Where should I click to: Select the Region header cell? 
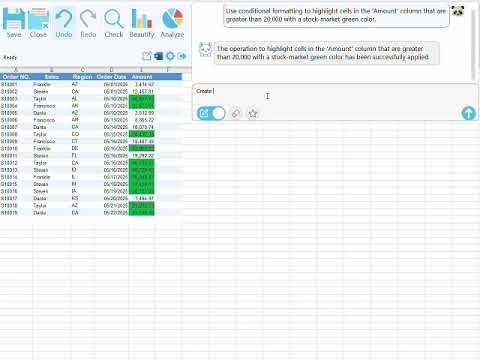click(82, 77)
